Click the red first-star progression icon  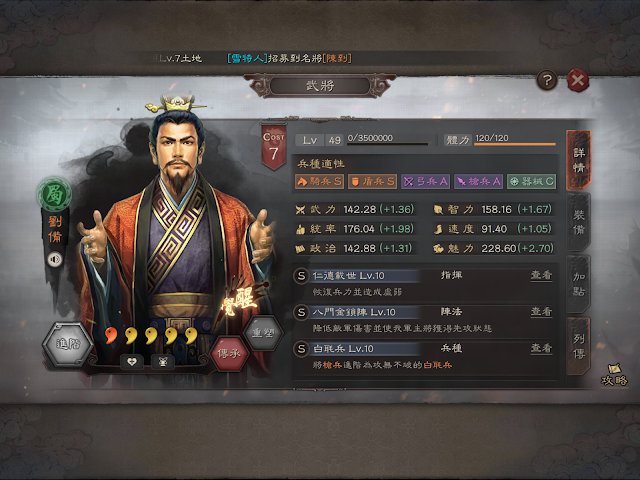pos(110,336)
